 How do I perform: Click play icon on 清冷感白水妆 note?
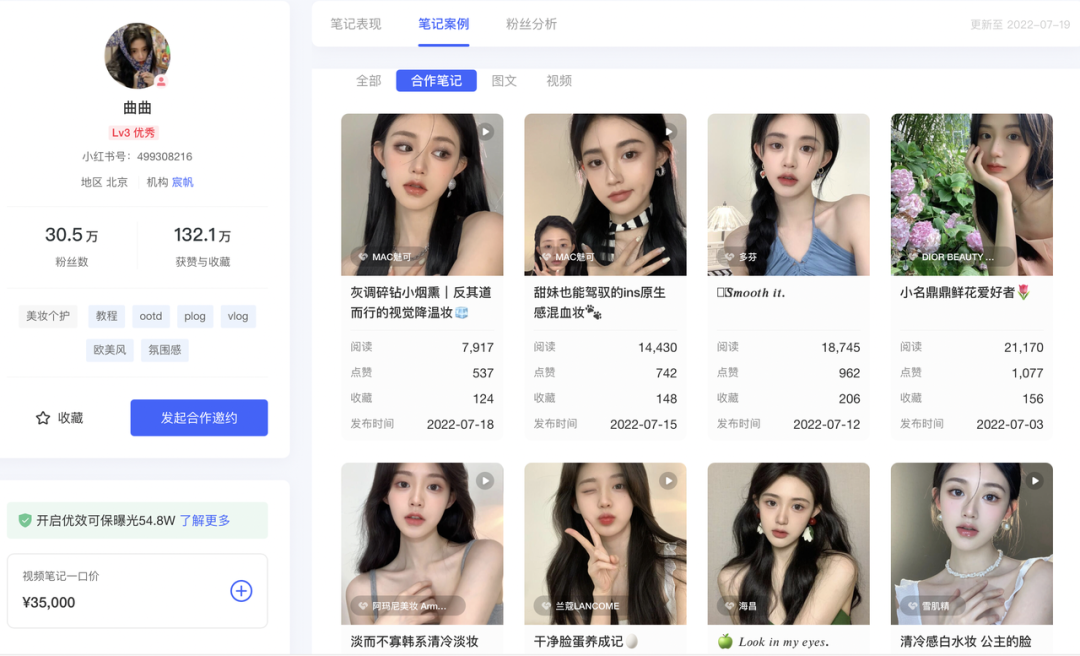click(x=1035, y=481)
